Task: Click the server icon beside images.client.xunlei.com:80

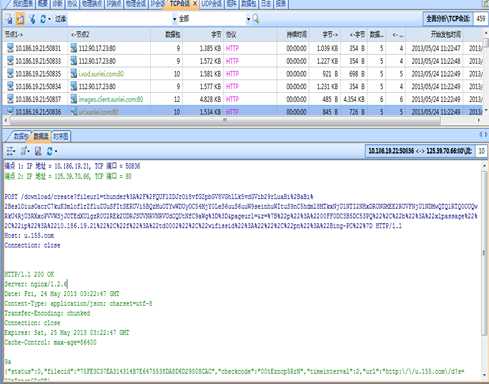Action: pyautogui.click(x=74, y=99)
